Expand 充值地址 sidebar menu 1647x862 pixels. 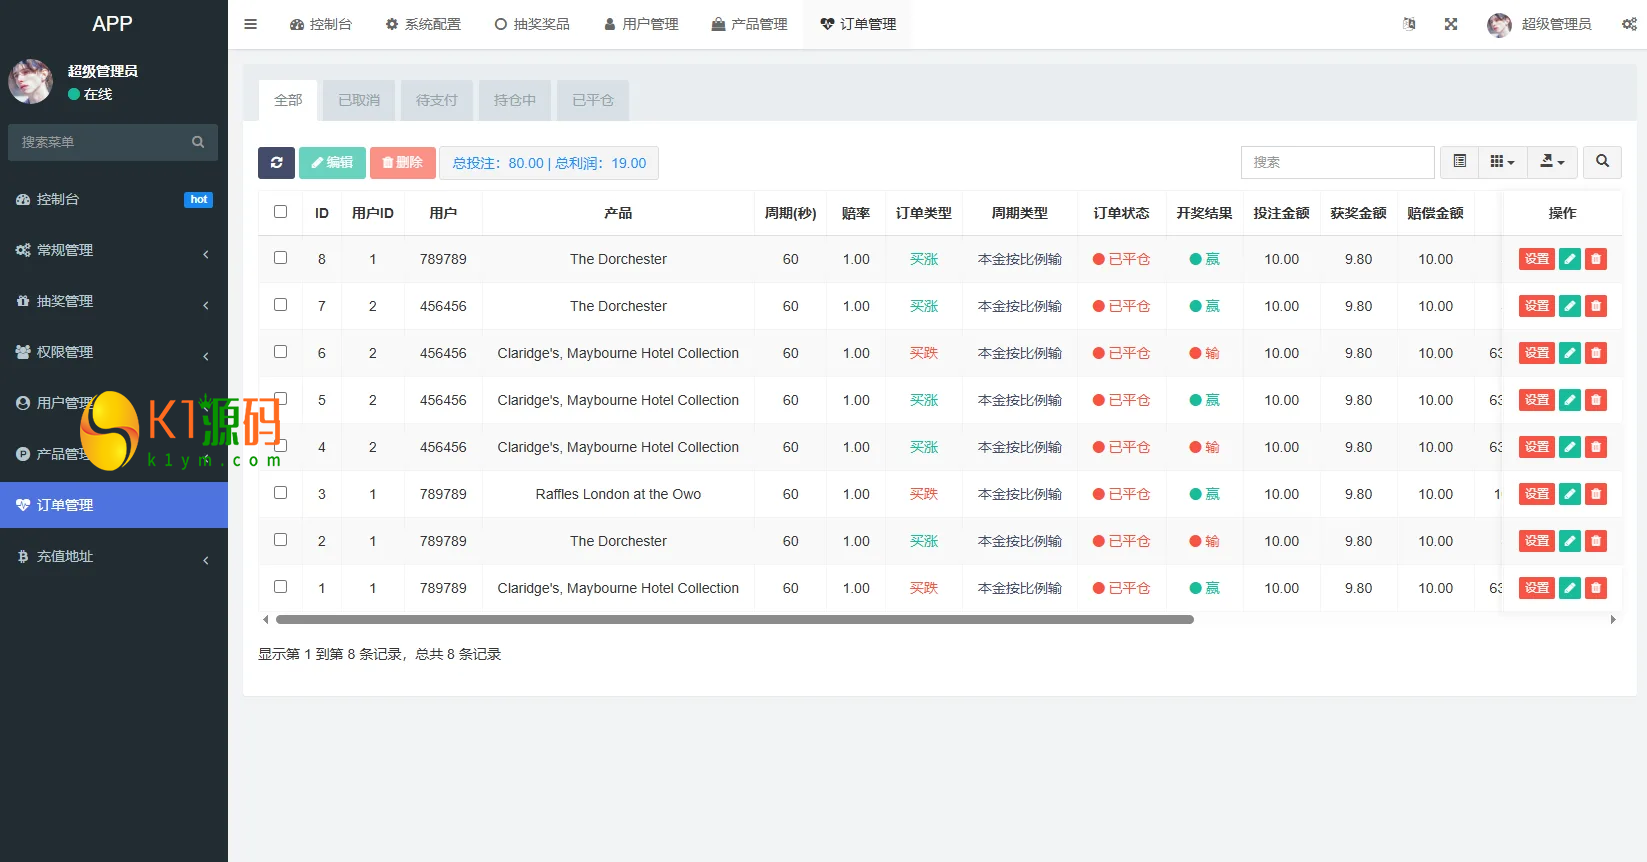[114, 556]
